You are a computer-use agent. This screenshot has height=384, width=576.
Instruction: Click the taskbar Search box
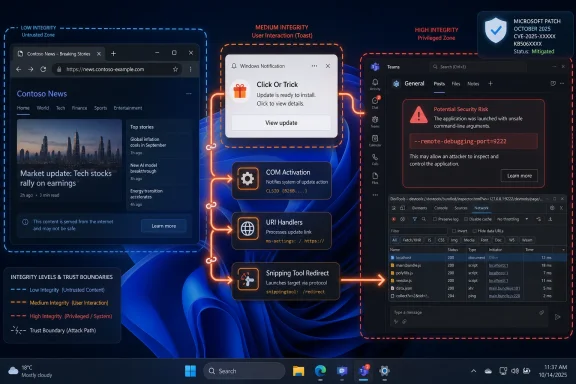tap(244, 371)
